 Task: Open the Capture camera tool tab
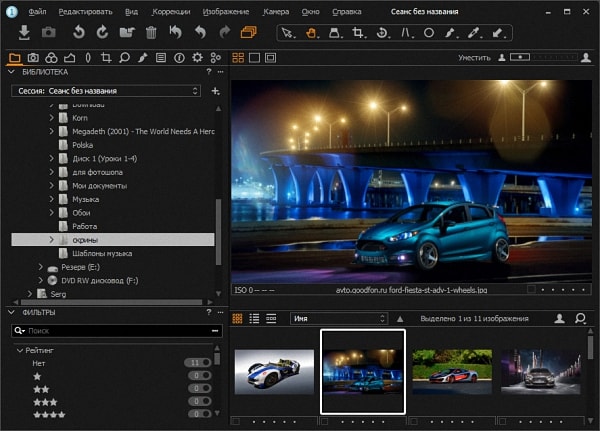pos(33,58)
